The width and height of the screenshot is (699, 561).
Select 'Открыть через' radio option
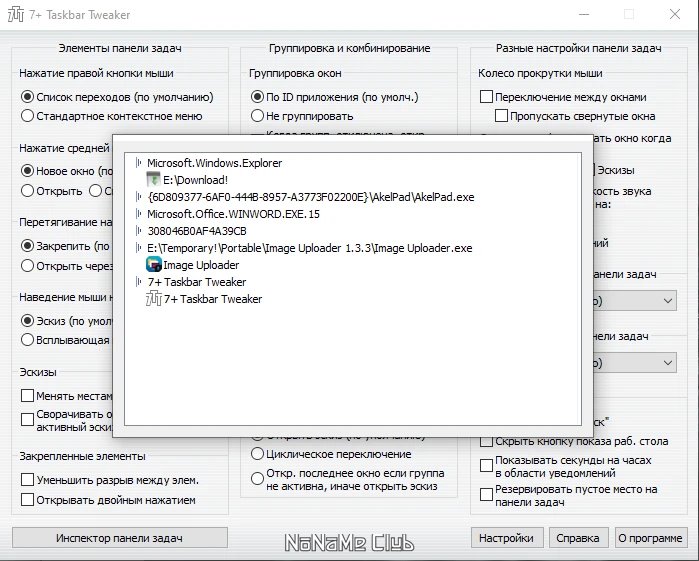coord(28,266)
